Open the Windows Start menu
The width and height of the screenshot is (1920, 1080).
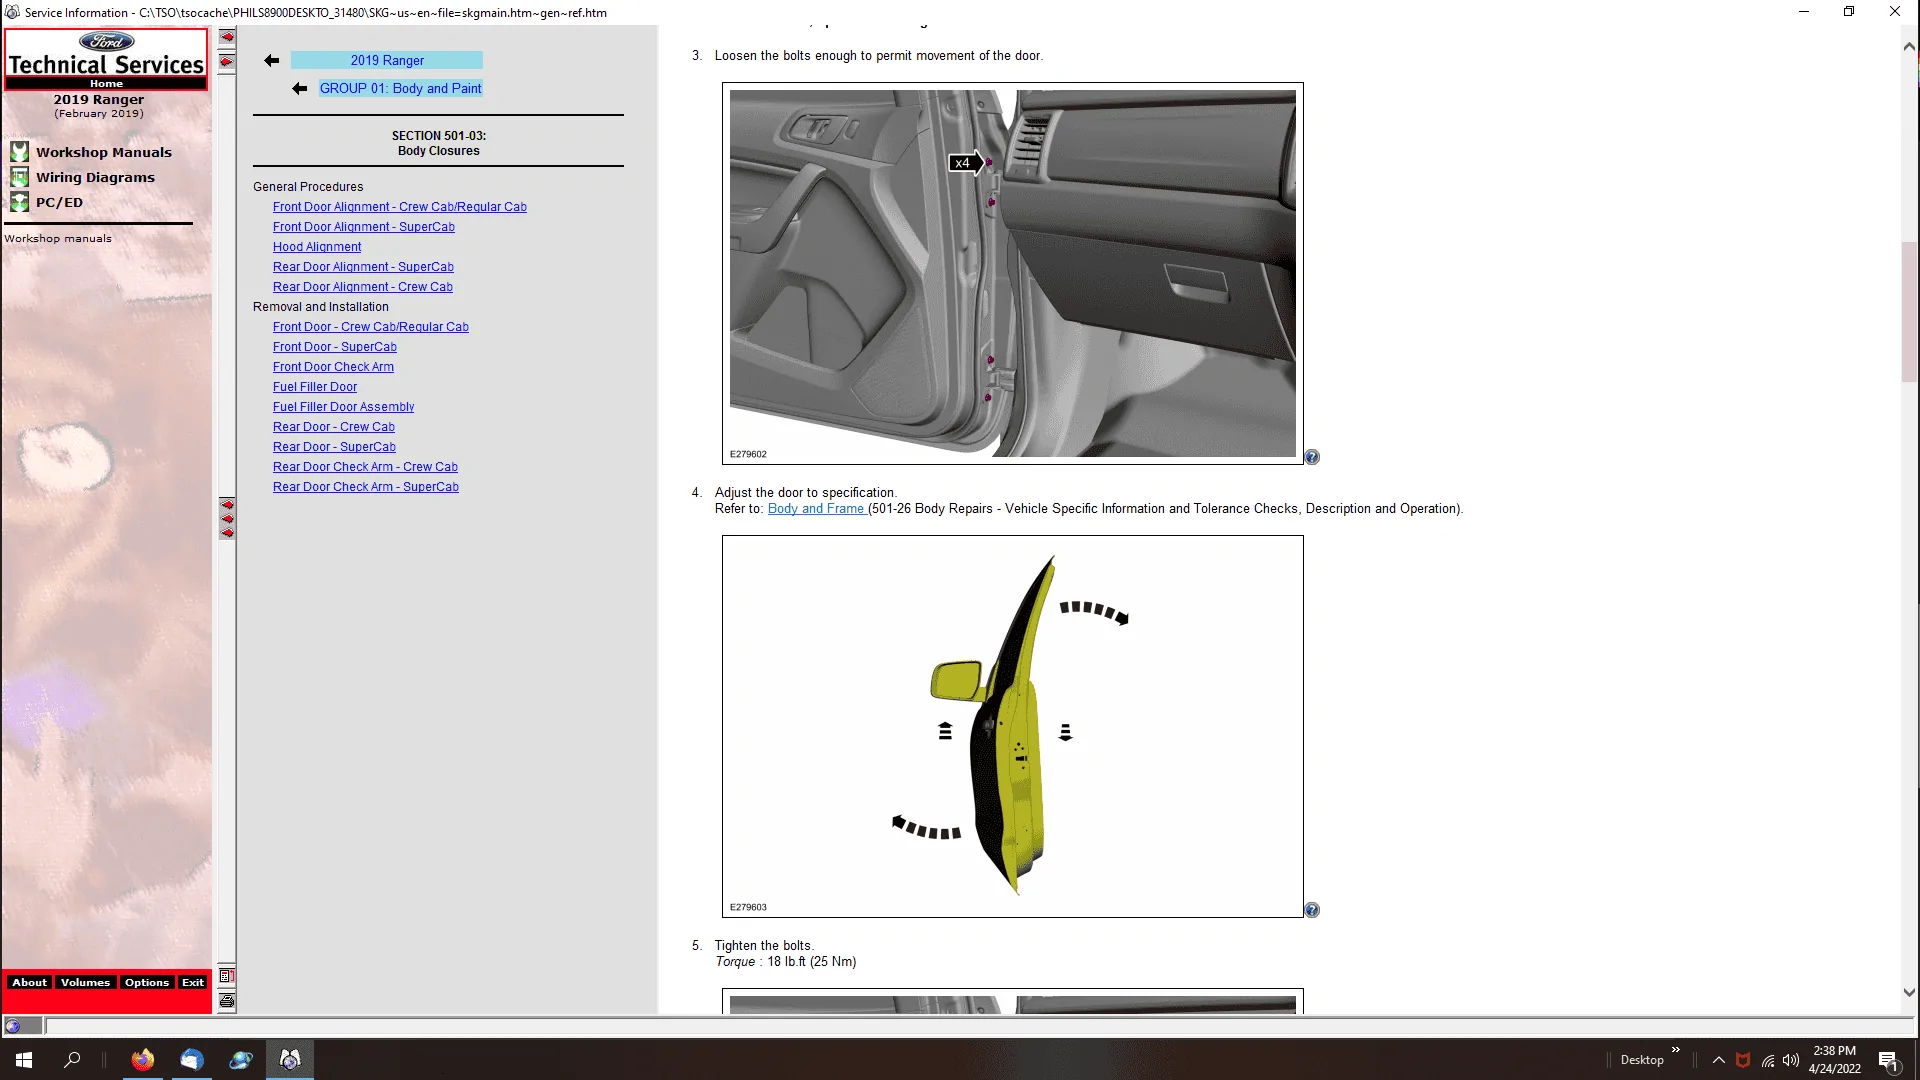[x=24, y=1060]
